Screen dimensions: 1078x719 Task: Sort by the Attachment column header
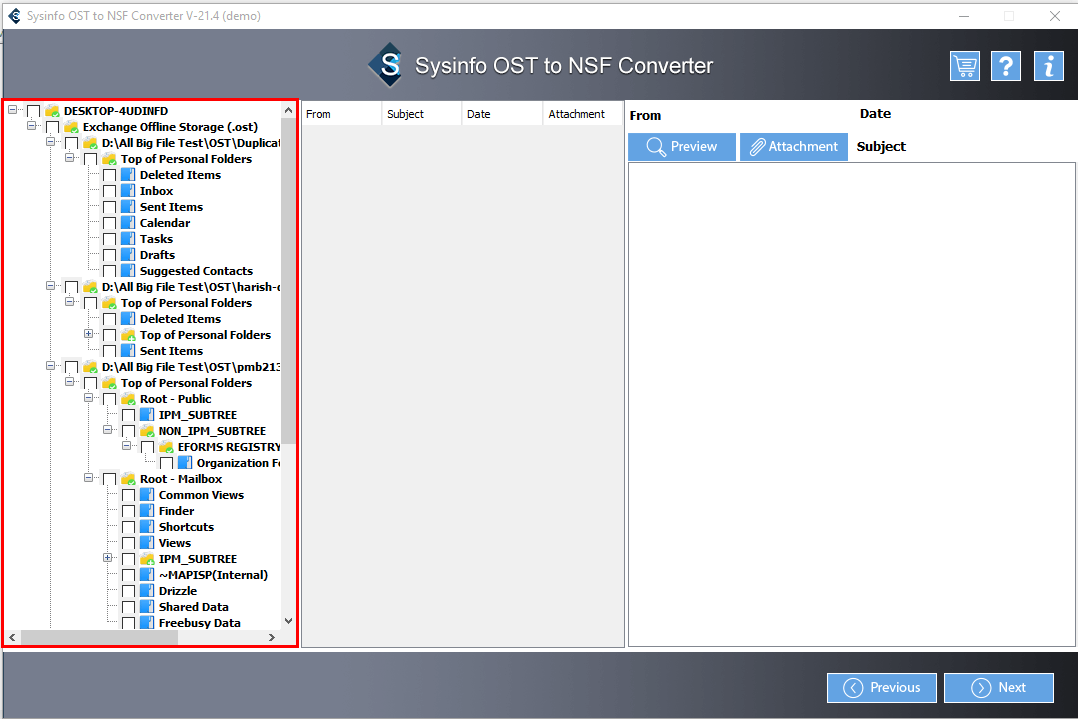point(583,114)
